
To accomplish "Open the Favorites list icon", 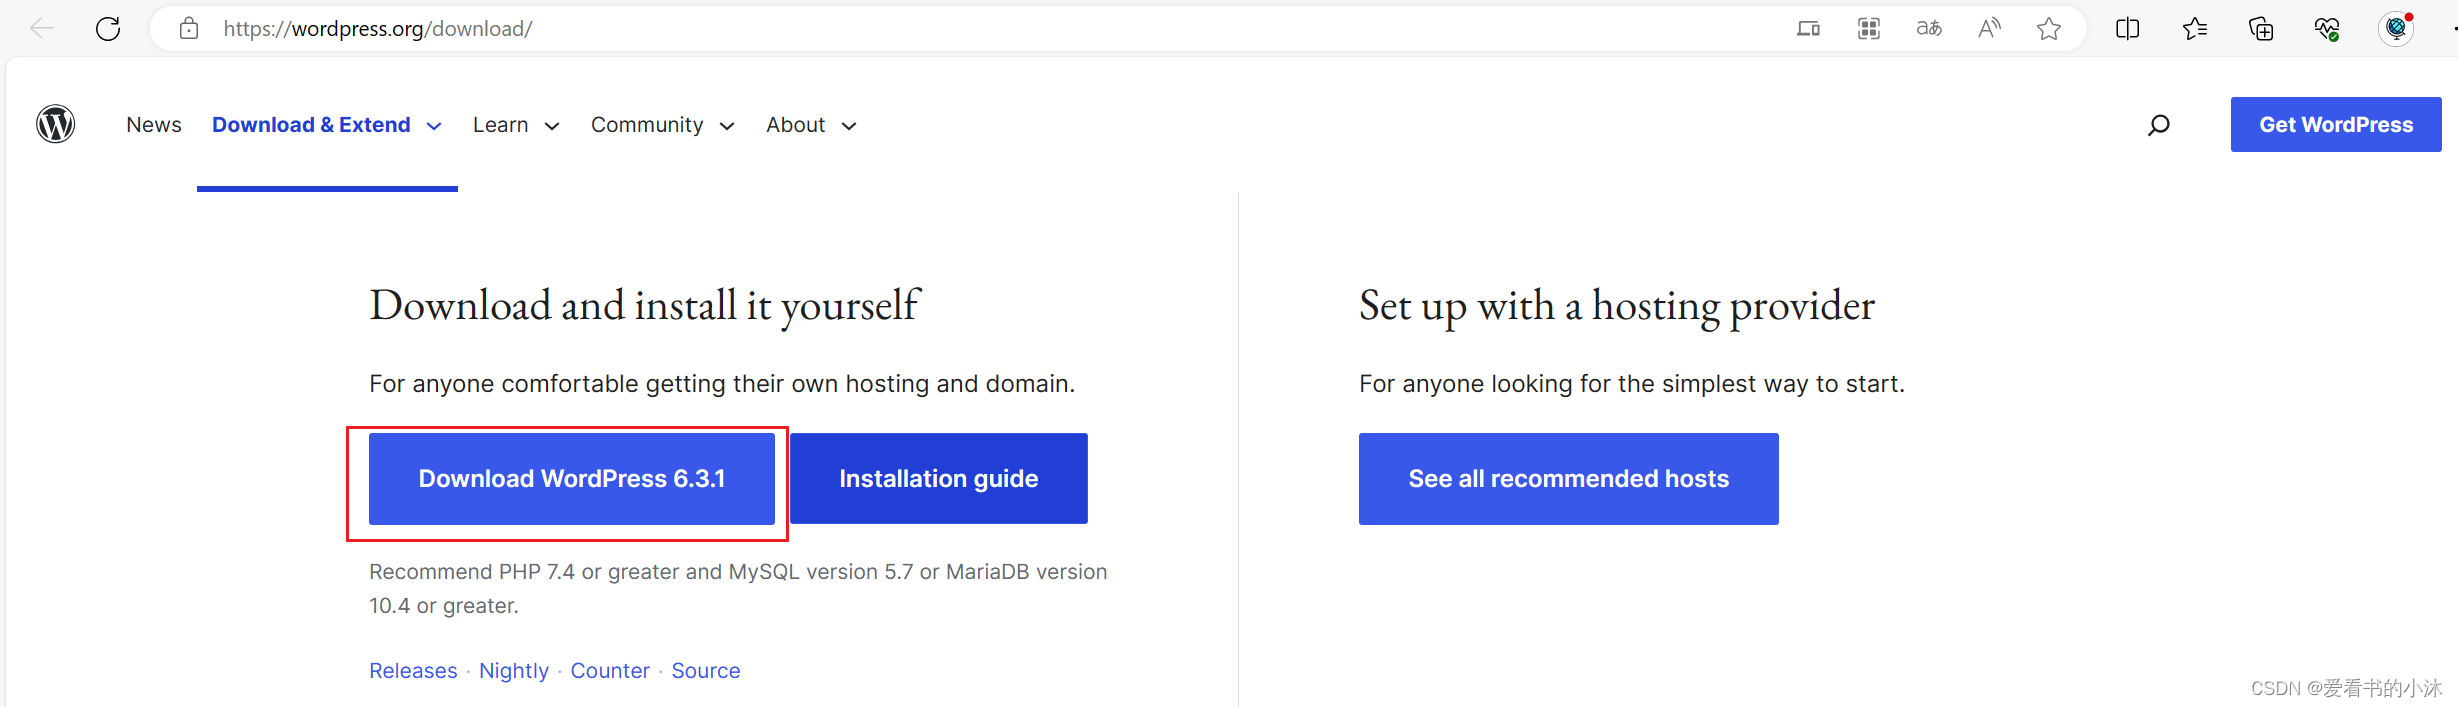I will click(2195, 29).
